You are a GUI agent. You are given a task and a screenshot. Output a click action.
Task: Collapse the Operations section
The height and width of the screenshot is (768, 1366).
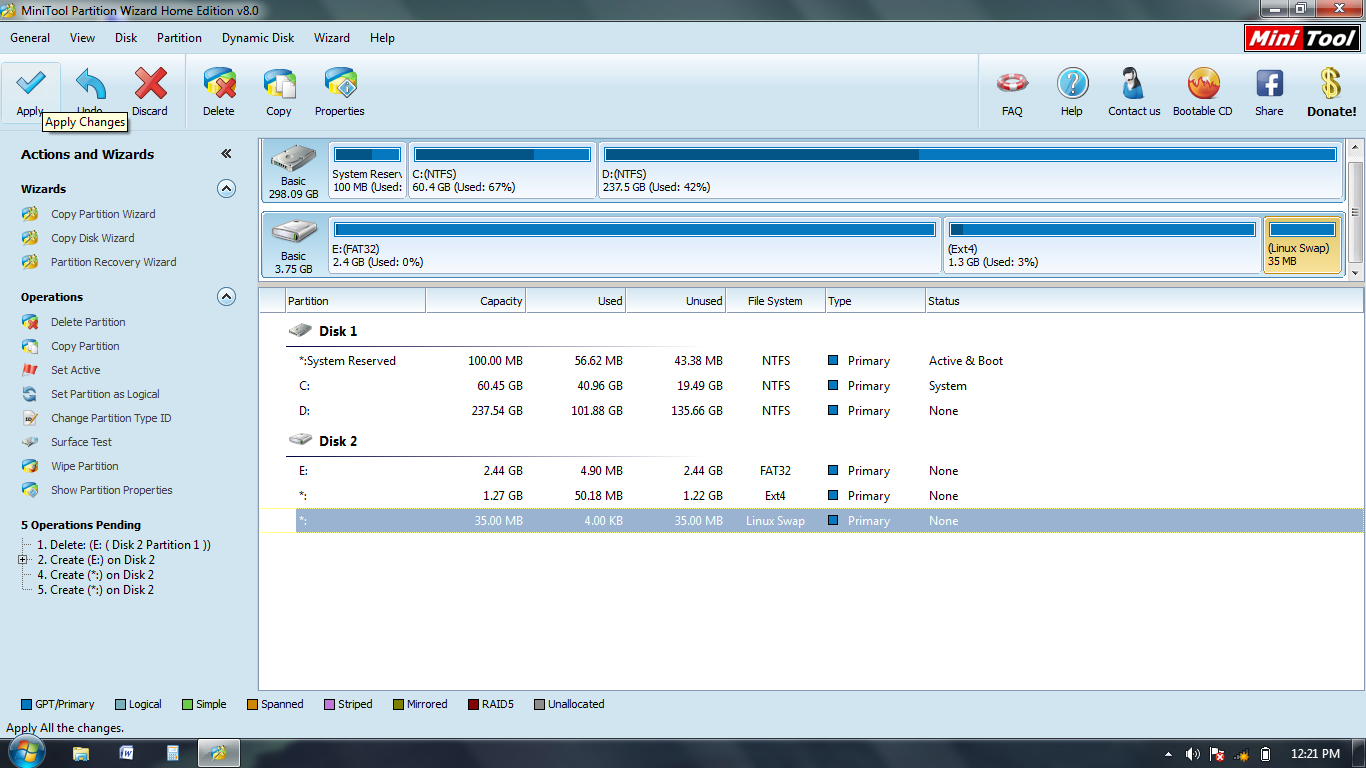pyautogui.click(x=226, y=296)
